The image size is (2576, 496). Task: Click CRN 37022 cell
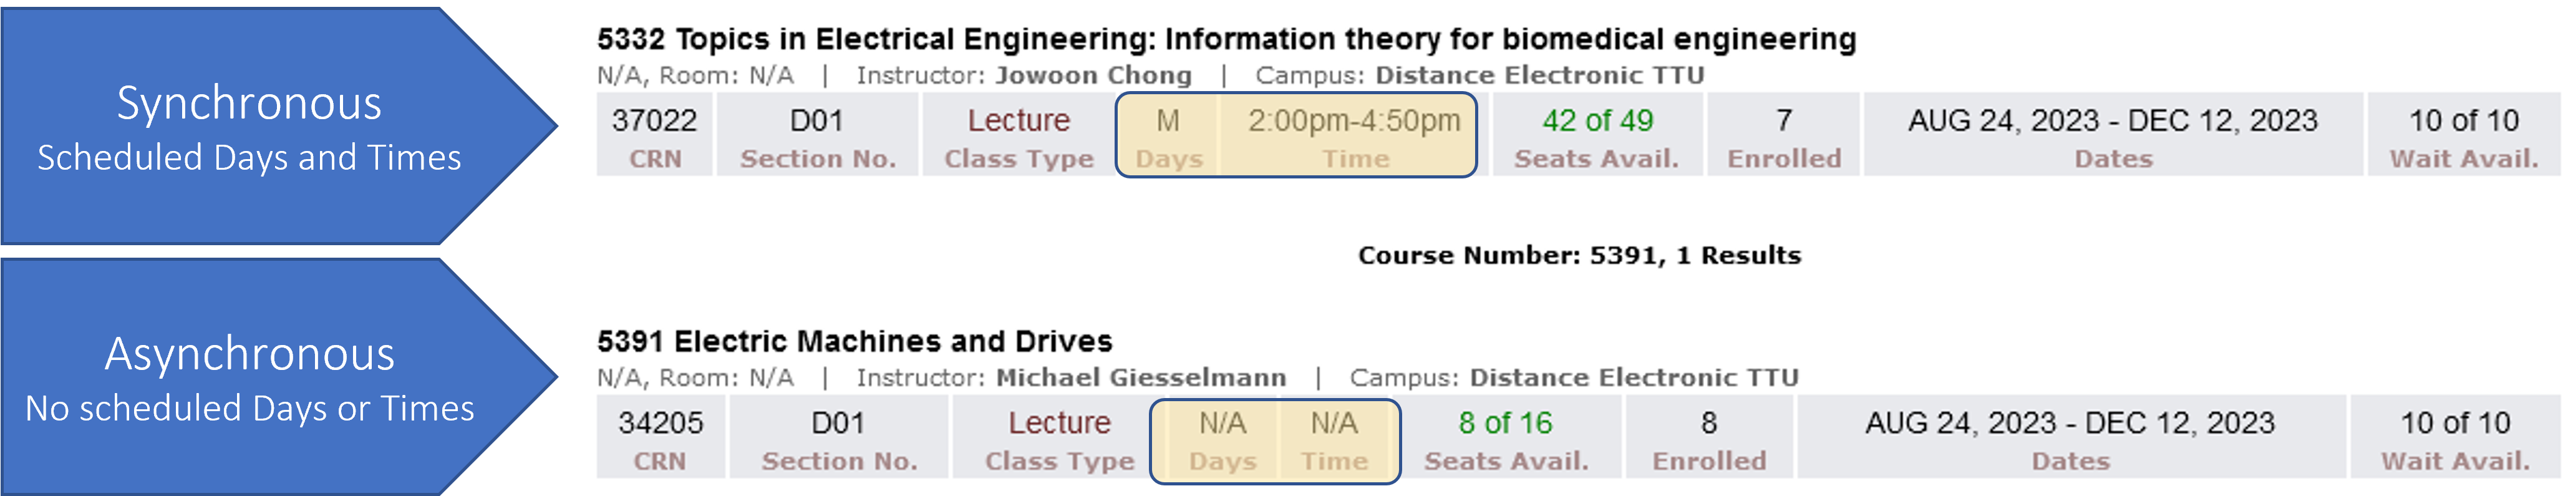(654, 134)
